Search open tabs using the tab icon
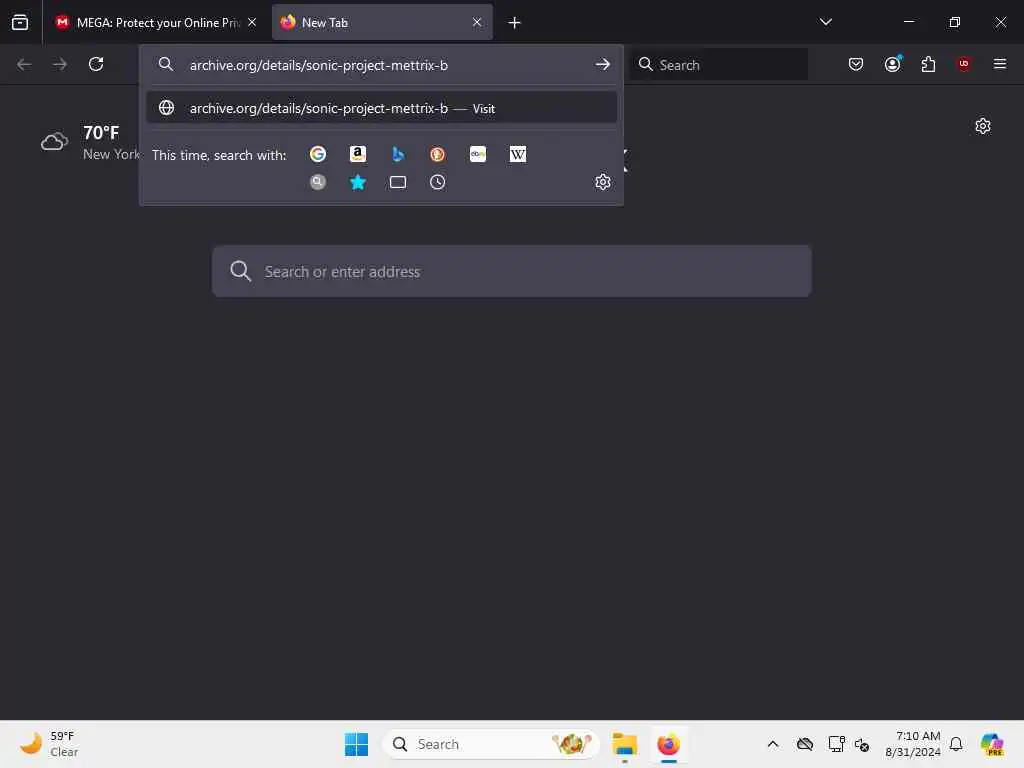The width and height of the screenshot is (1024, 768). point(398,182)
